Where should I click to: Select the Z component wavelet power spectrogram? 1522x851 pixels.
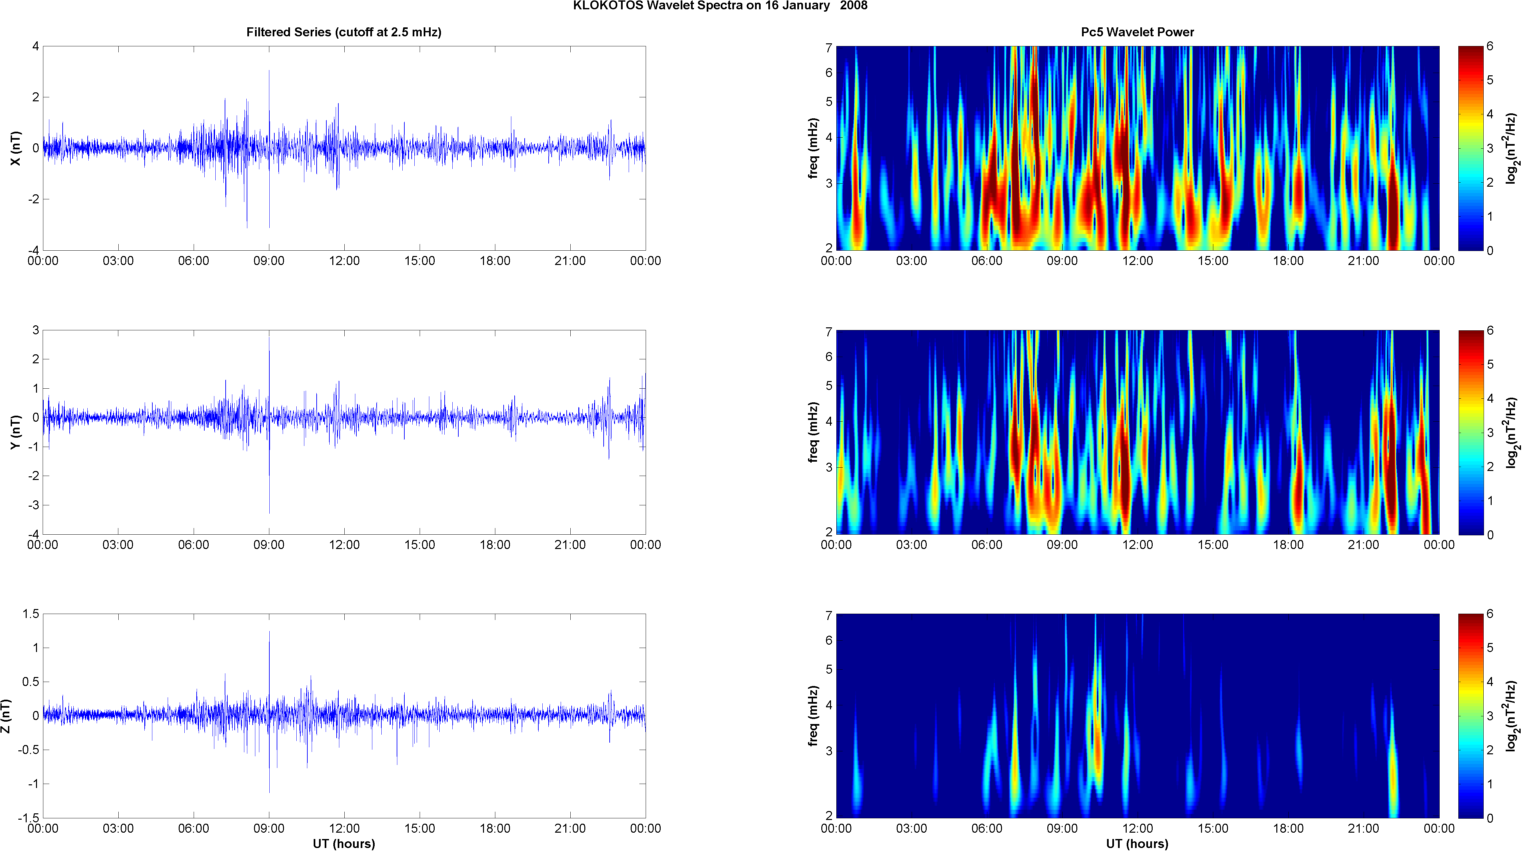pyautogui.click(x=1137, y=716)
